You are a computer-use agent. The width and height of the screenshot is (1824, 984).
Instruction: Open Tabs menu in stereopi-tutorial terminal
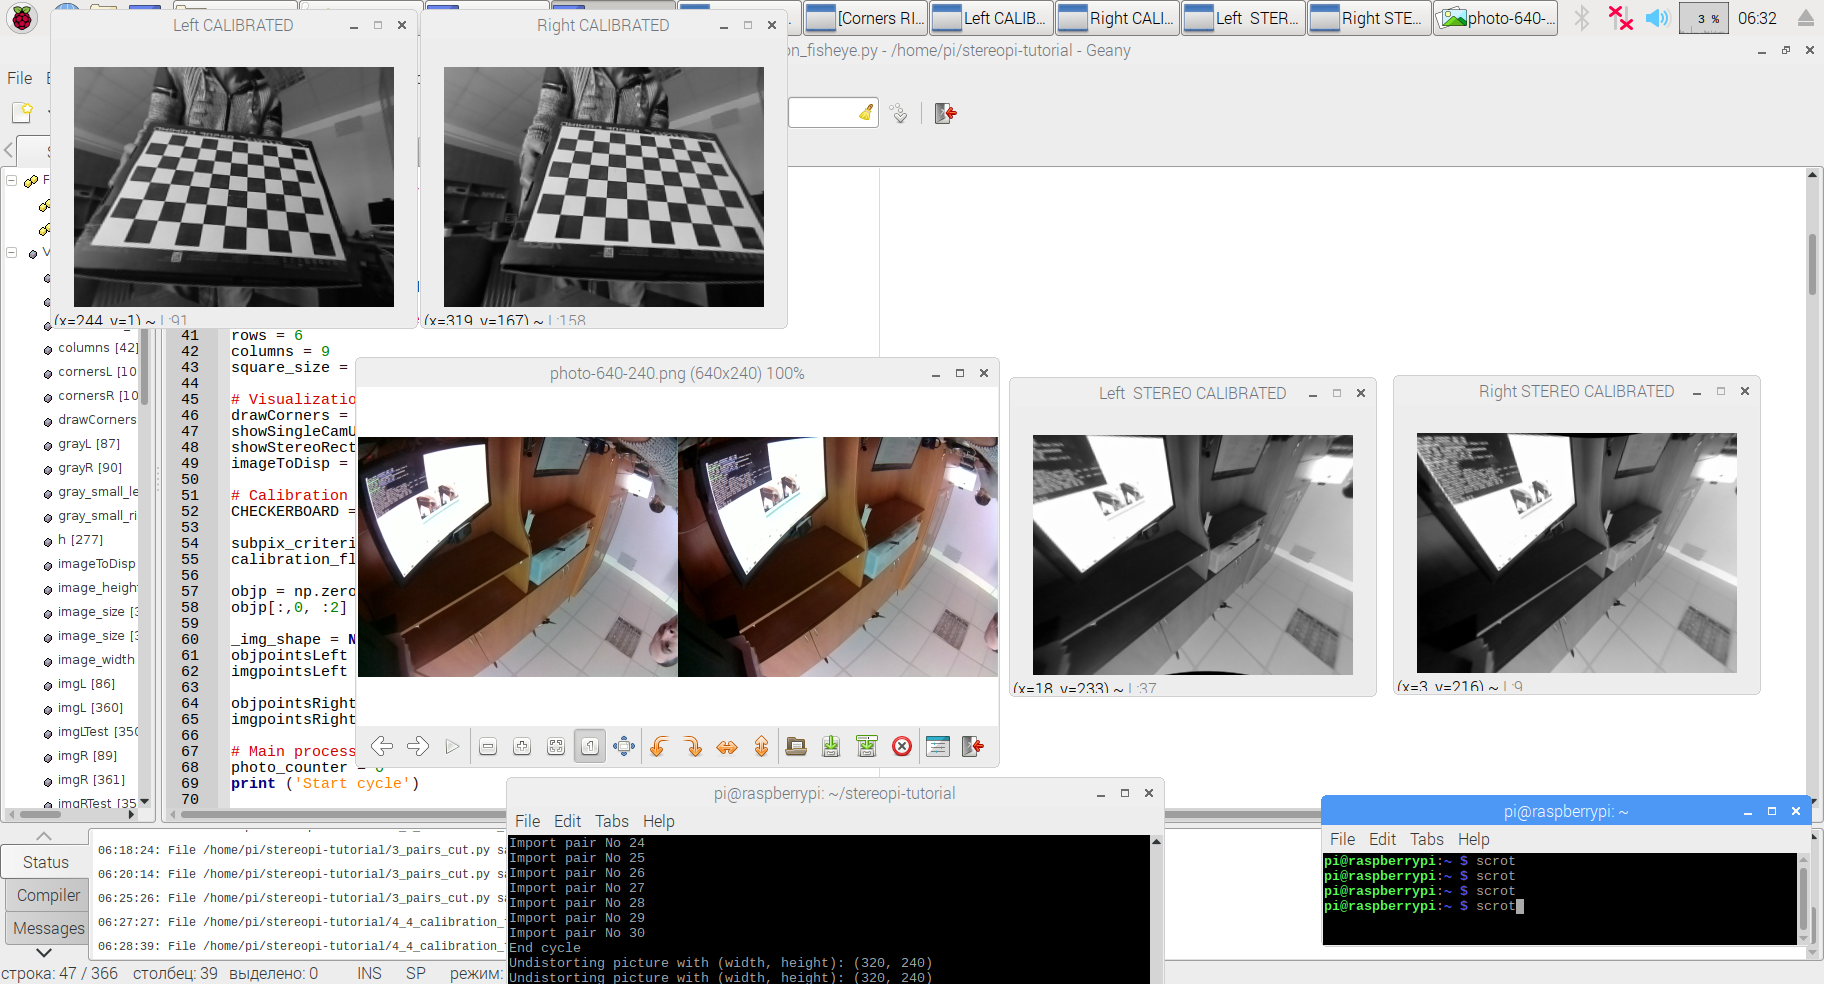pyautogui.click(x=611, y=821)
